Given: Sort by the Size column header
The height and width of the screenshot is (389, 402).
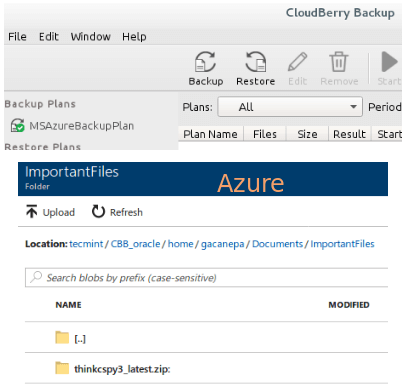Looking at the screenshot, I should coord(307,134).
